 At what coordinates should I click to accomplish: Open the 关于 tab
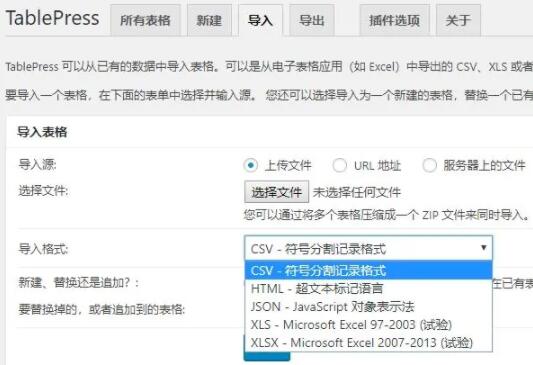coord(458,20)
